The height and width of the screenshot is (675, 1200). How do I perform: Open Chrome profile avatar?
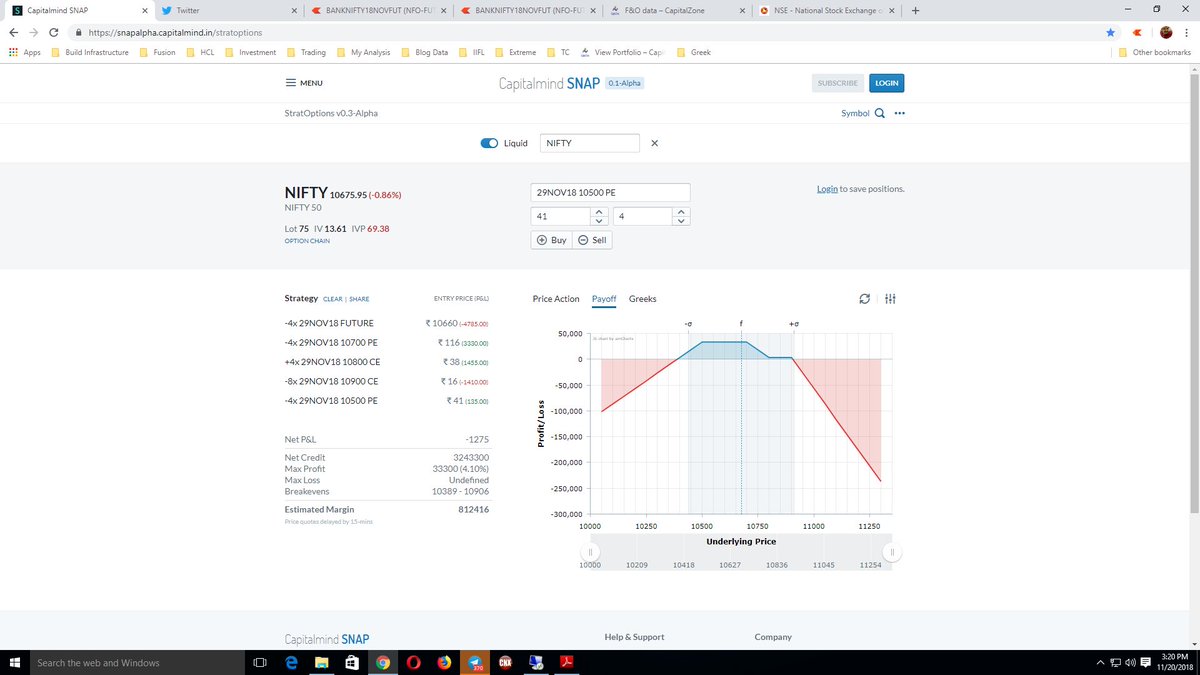click(1165, 32)
